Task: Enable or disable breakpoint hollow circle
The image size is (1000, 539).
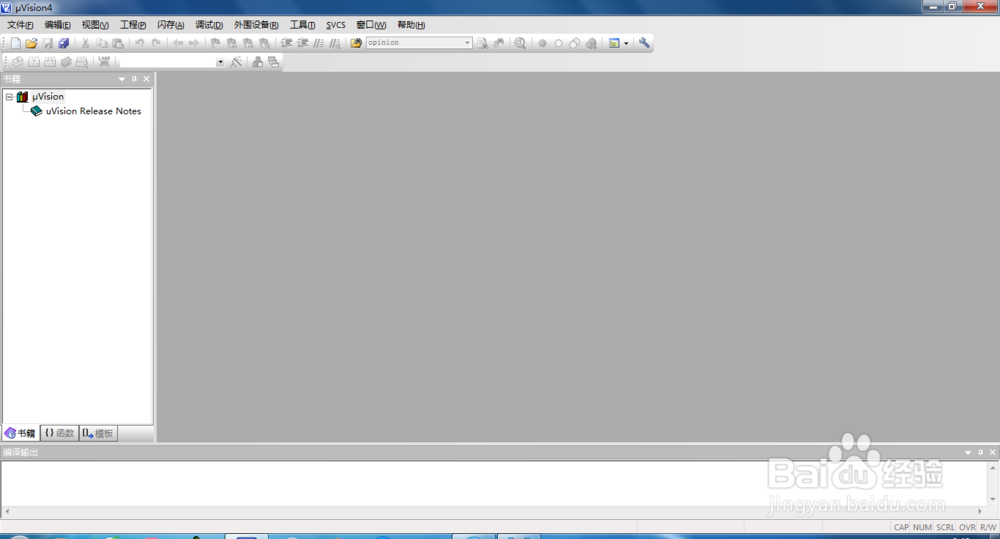Action: pos(558,43)
